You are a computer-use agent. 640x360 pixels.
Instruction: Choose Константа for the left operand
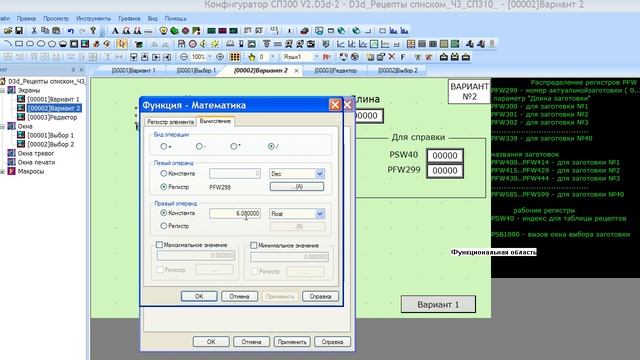(164, 173)
